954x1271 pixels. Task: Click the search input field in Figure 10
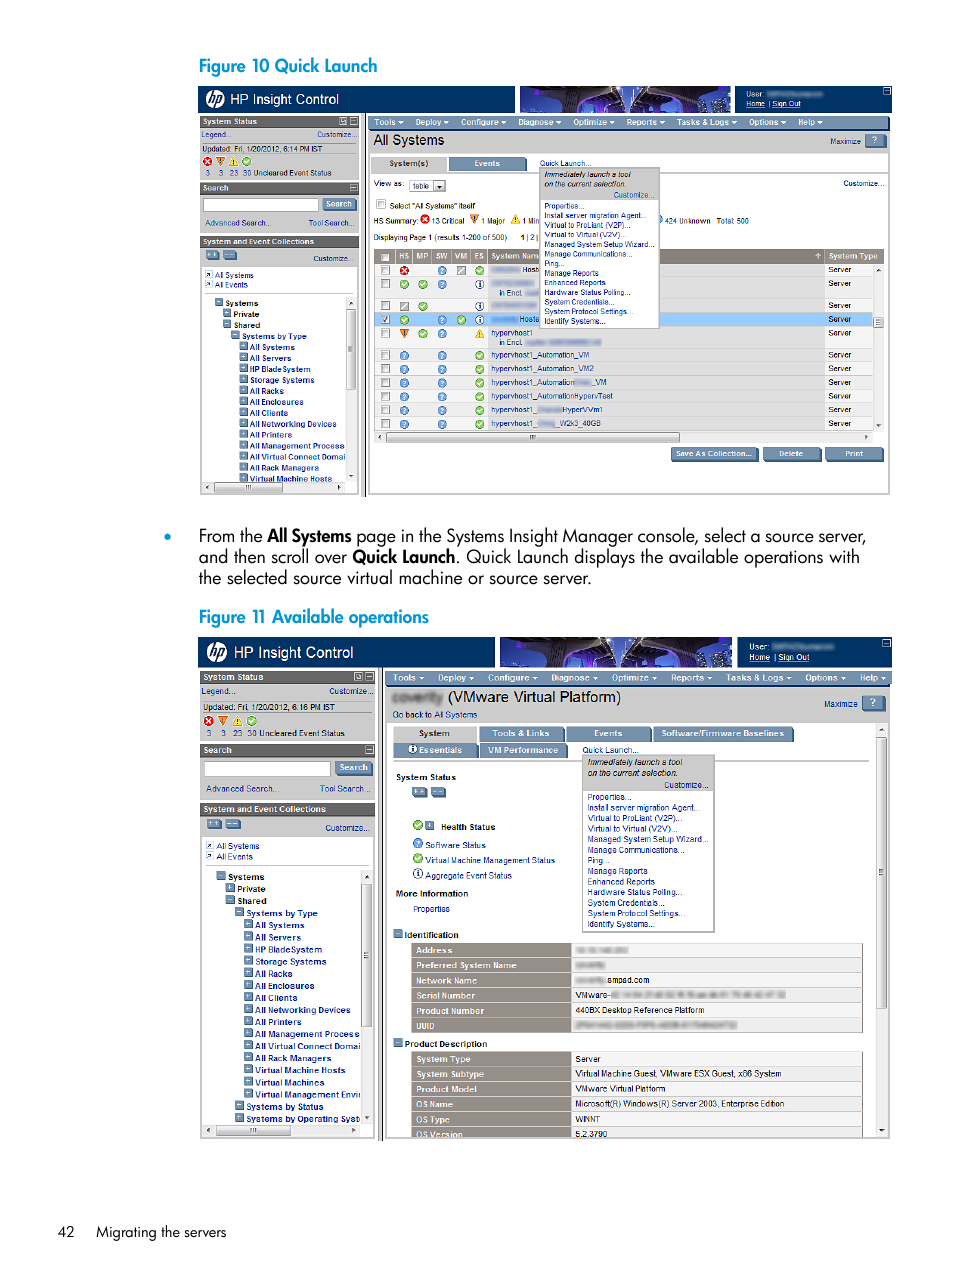click(260, 204)
